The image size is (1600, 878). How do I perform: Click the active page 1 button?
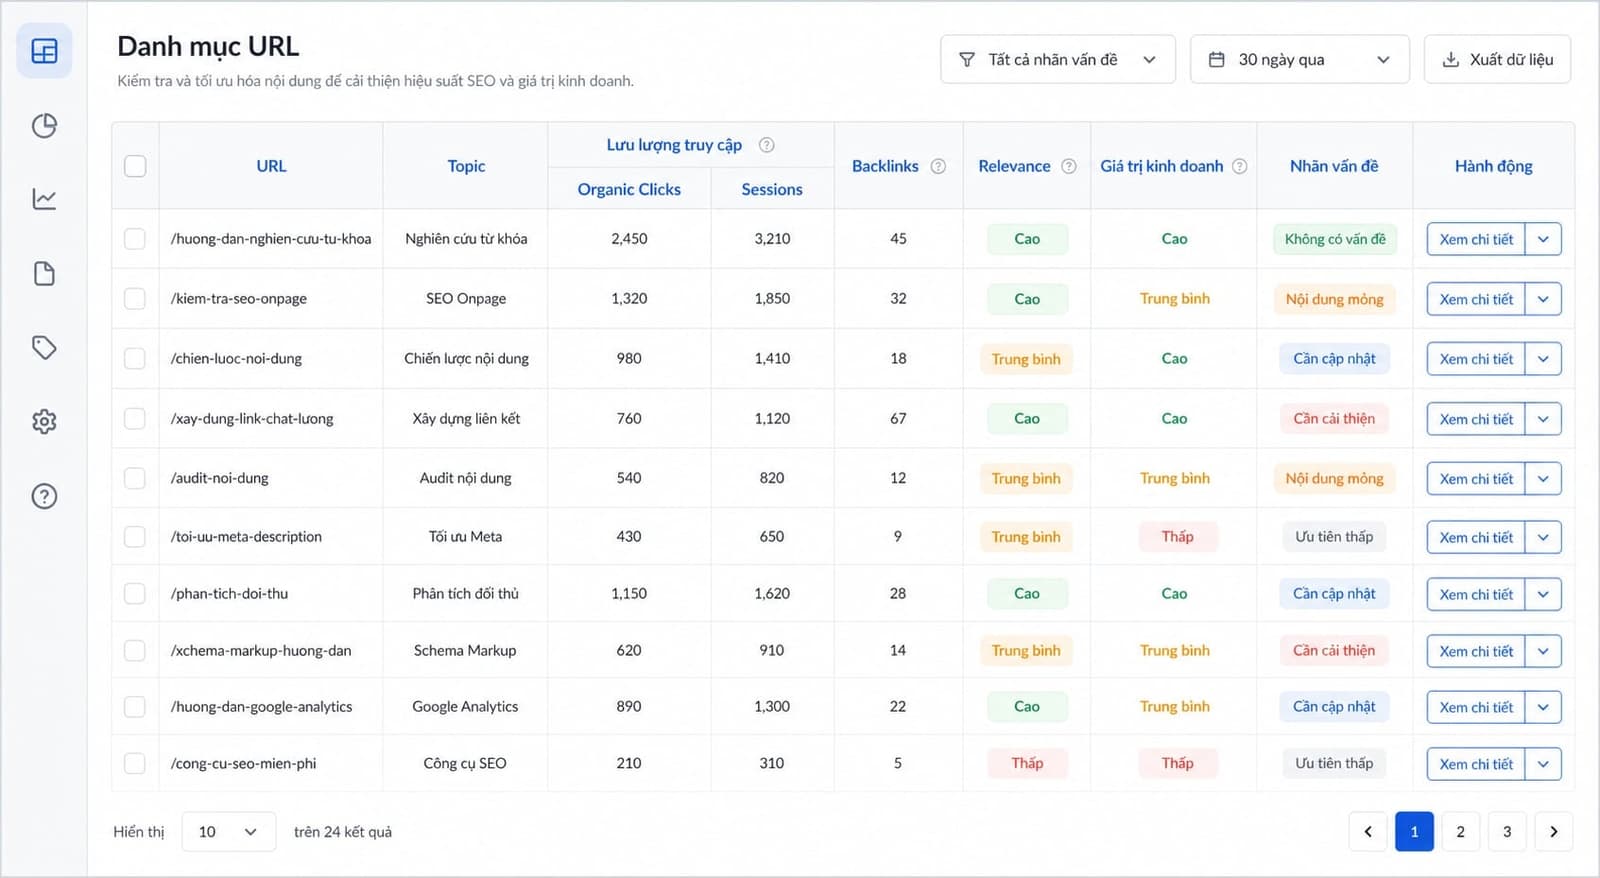point(1414,832)
